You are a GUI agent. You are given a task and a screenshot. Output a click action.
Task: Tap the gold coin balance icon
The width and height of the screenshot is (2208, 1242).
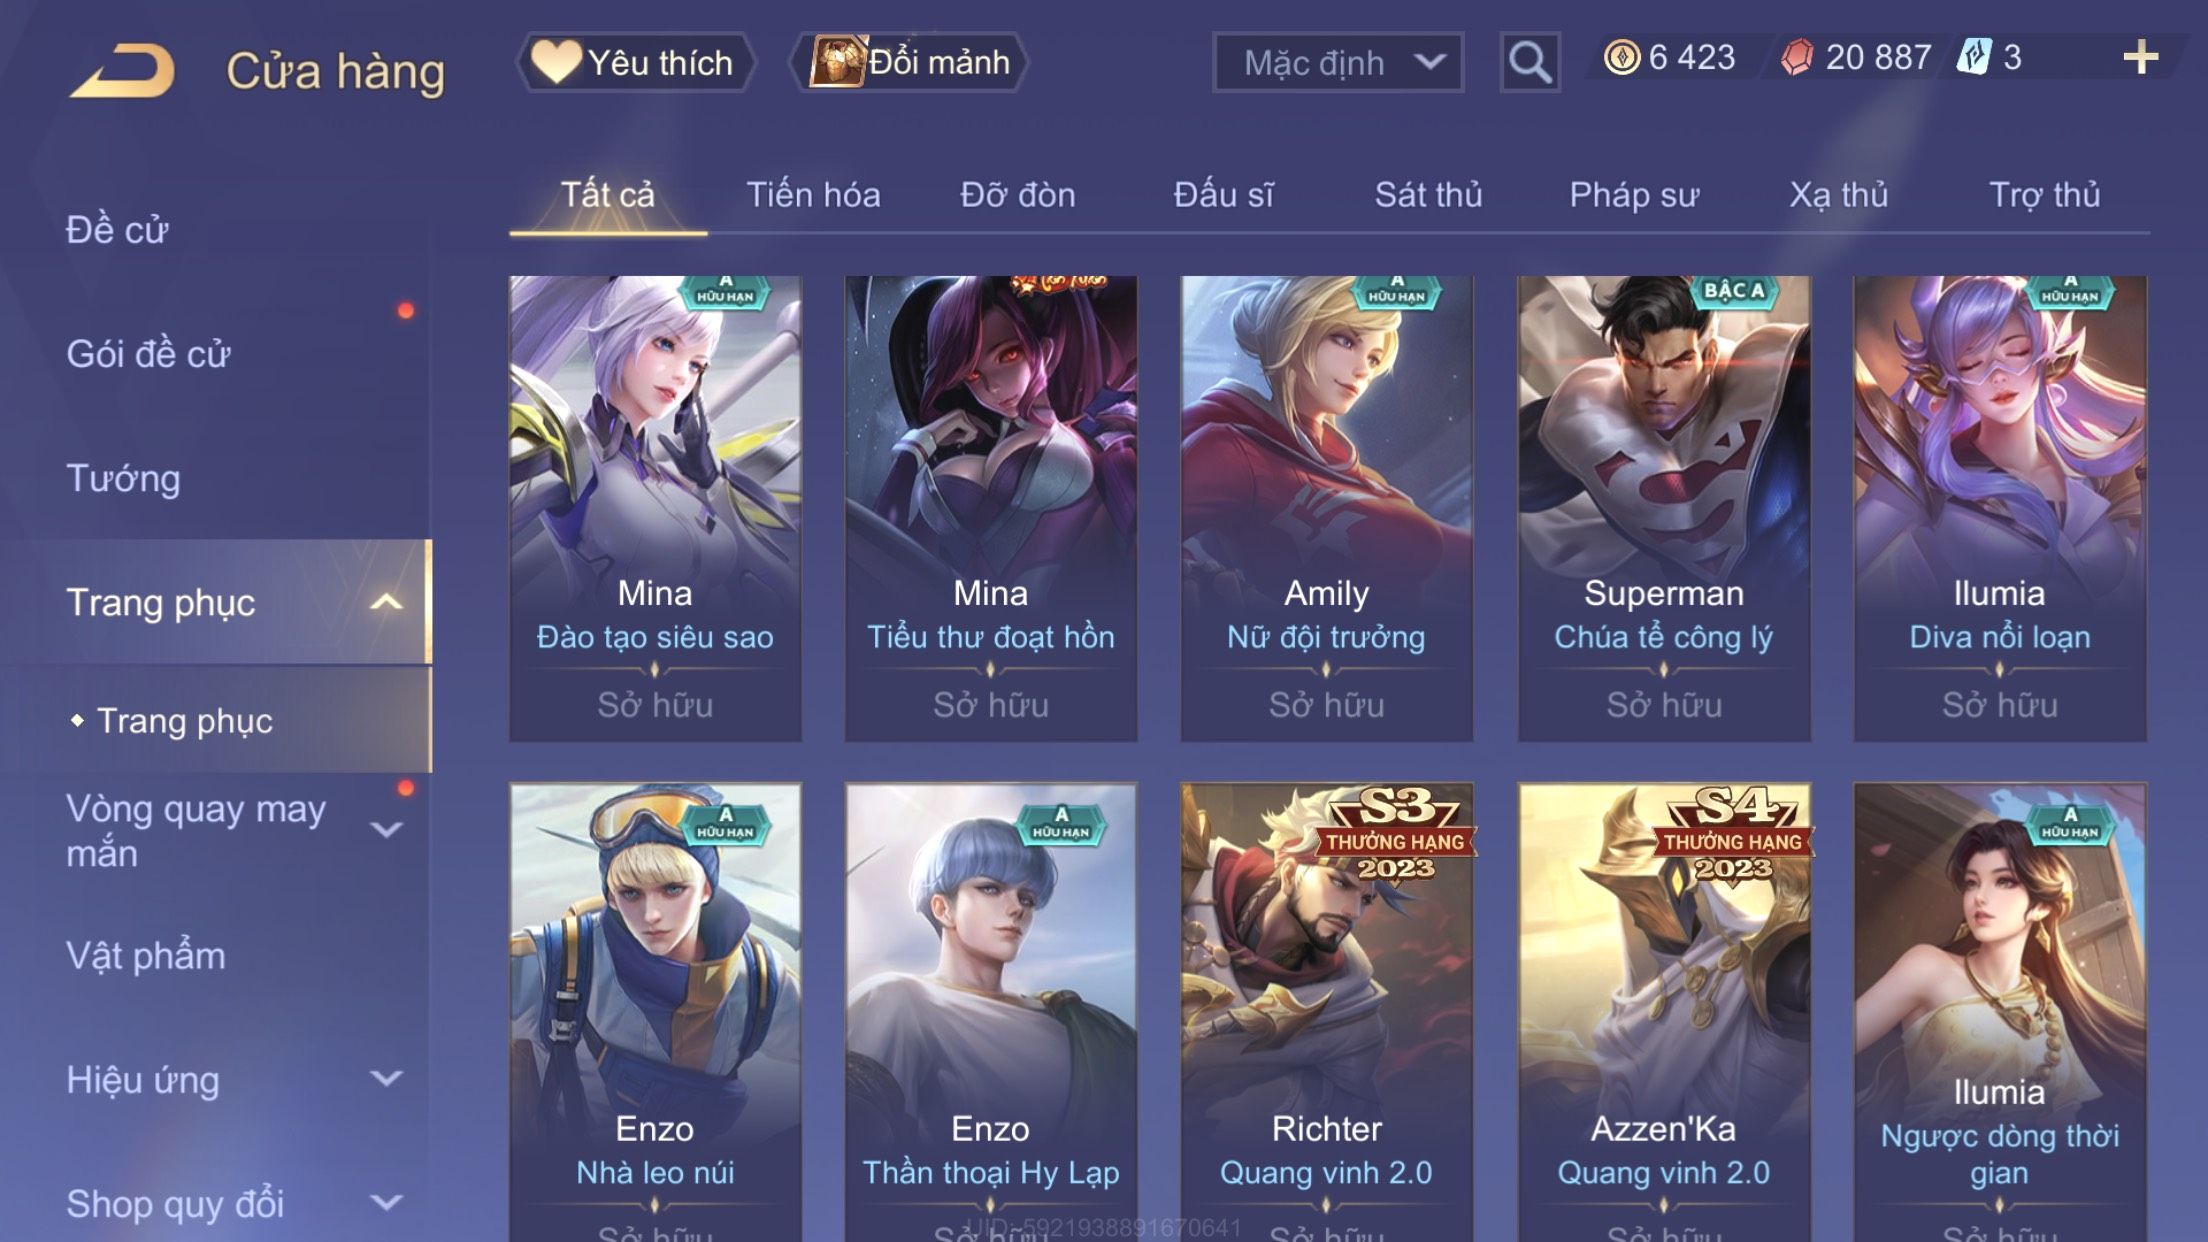coord(1621,57)
